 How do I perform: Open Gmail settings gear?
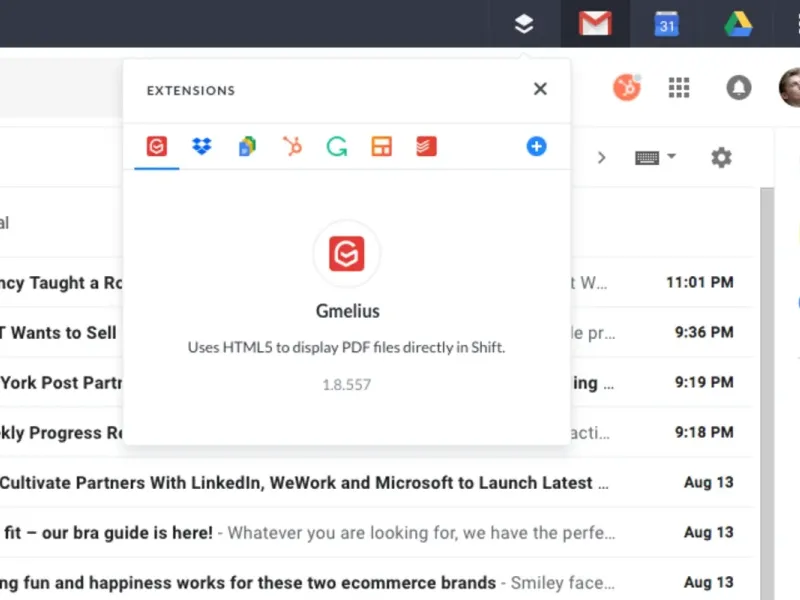tap(721, 157)
